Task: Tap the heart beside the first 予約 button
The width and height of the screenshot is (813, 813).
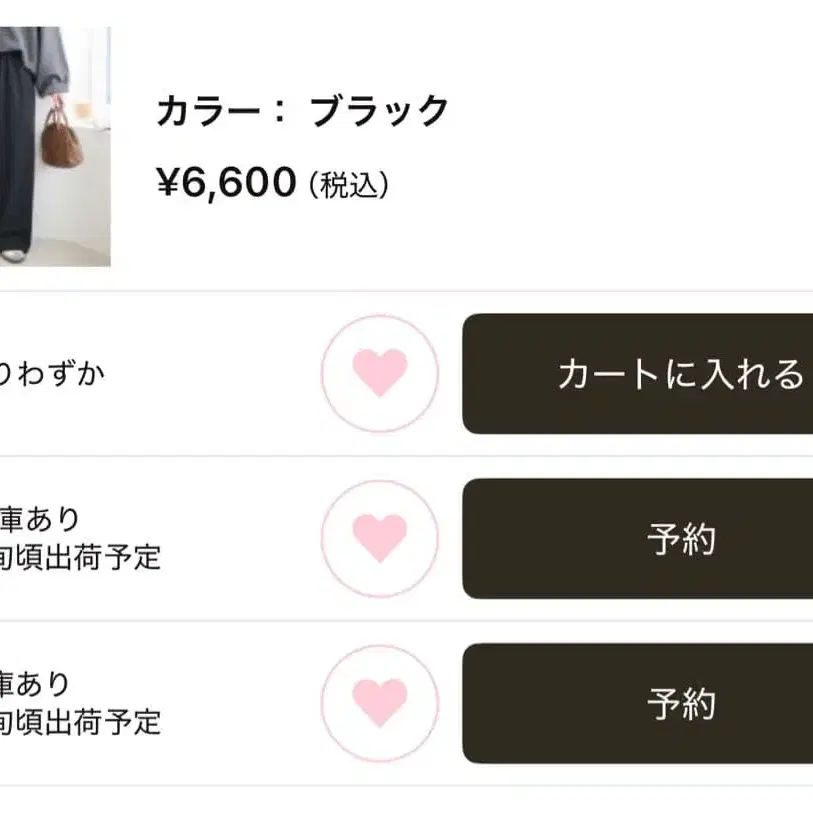Action: (x=379, y=539)
